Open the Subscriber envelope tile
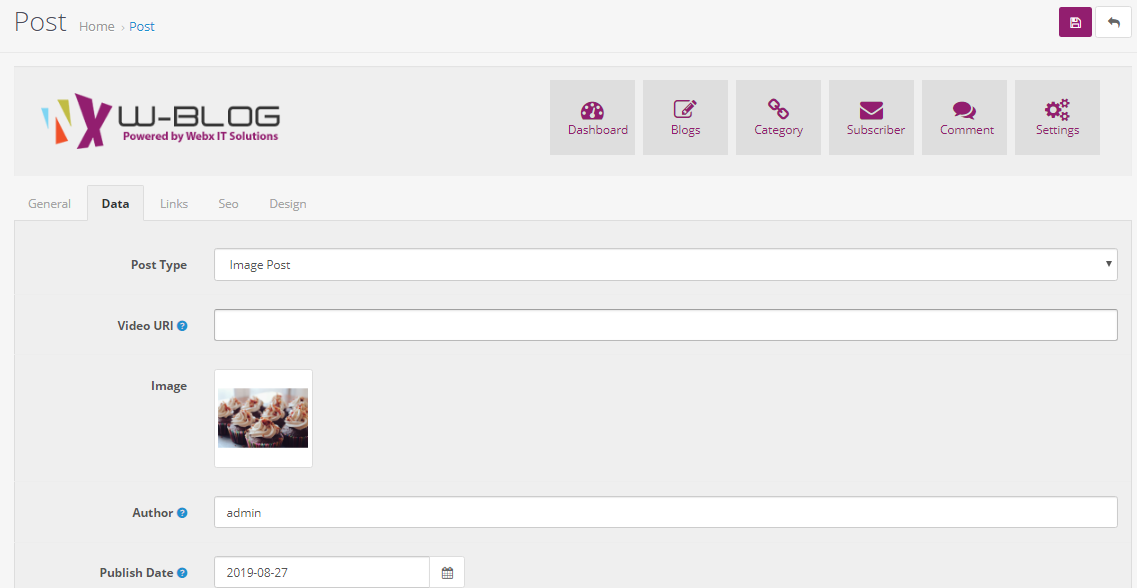Viewport: 1137px width, 588px height. 871,117
